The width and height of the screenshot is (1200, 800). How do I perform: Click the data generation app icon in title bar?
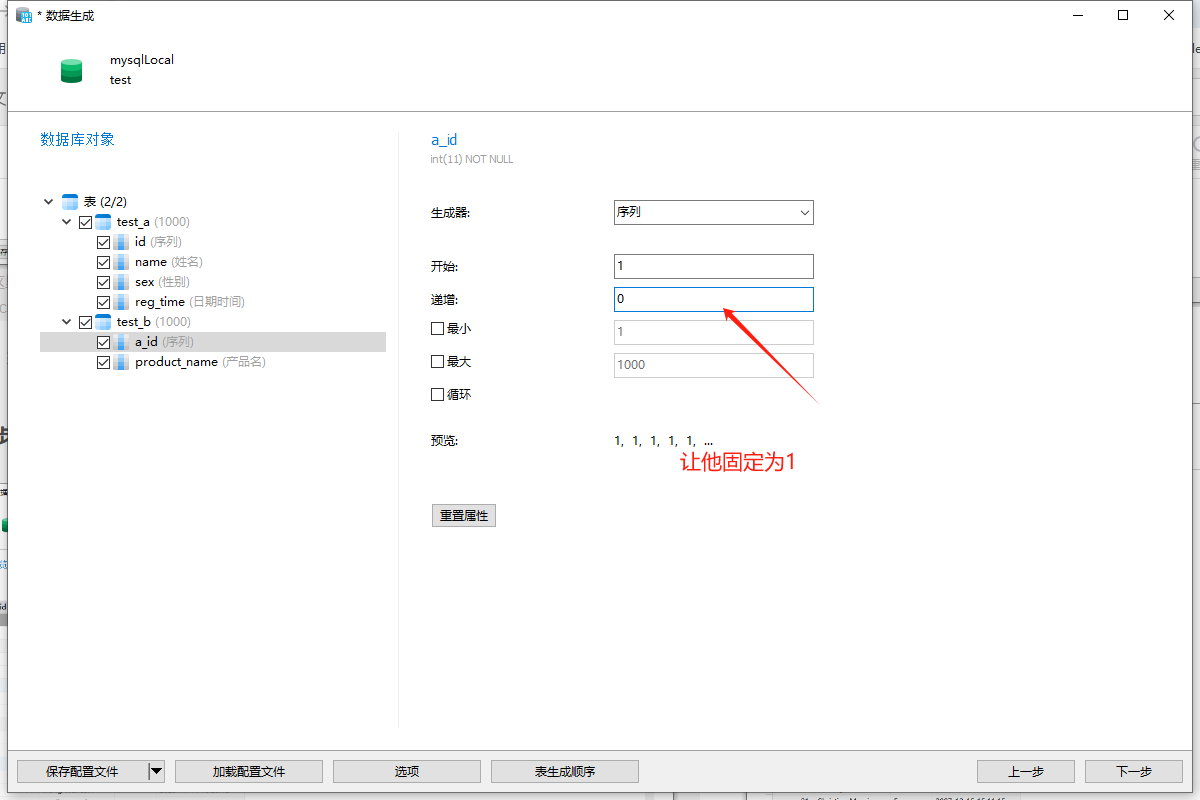[25, 16]
